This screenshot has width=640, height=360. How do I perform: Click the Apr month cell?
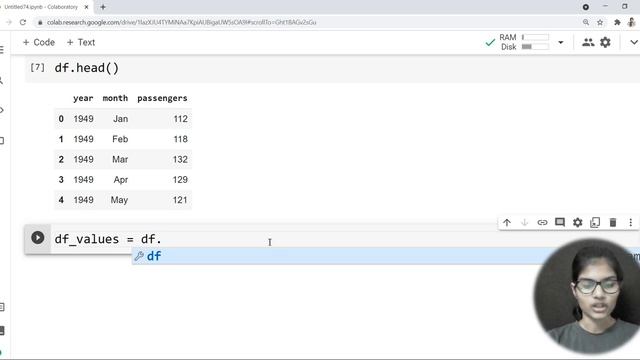tap(121, 180)
